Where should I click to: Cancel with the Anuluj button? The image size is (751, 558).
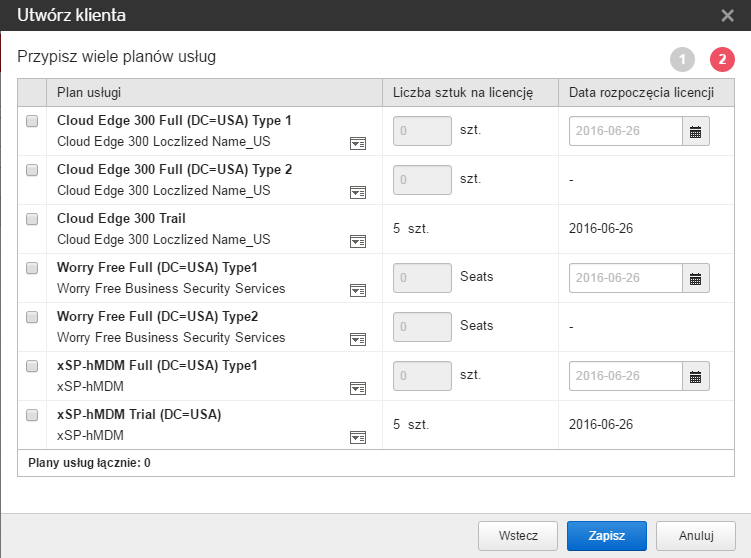tap(696, 536)
